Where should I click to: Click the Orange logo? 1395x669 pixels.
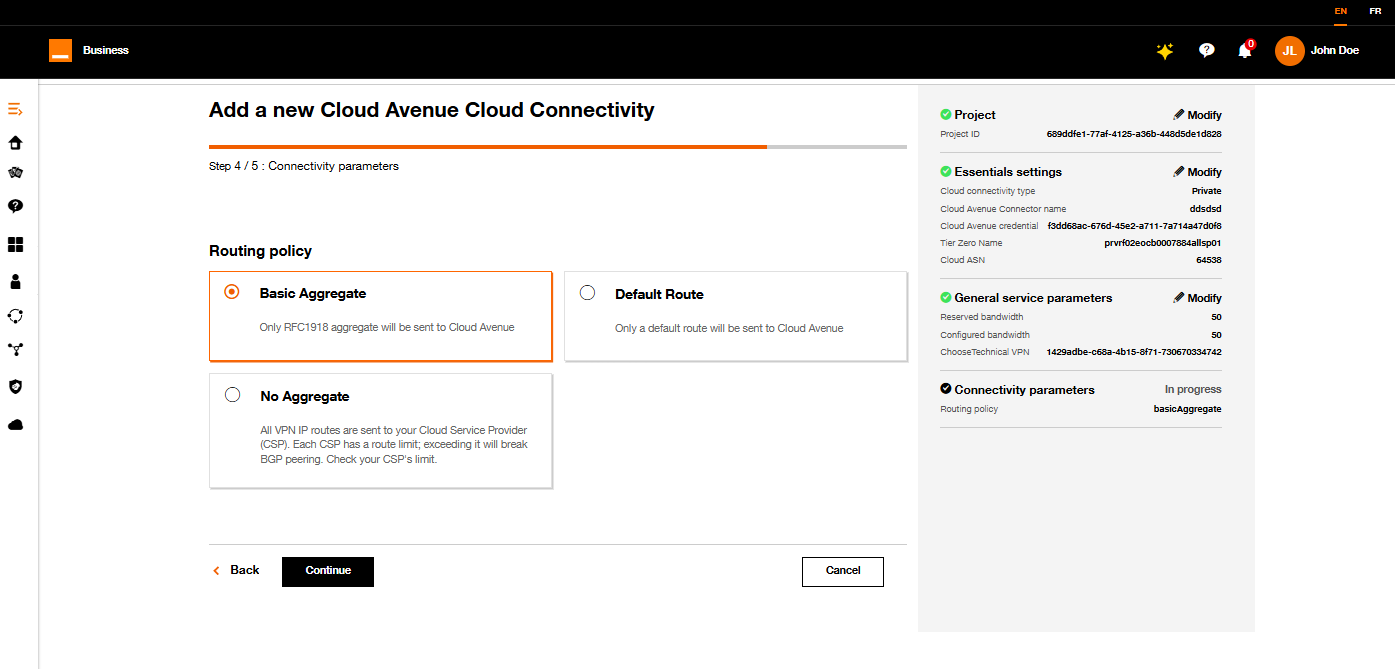click(x=60, y=51)
